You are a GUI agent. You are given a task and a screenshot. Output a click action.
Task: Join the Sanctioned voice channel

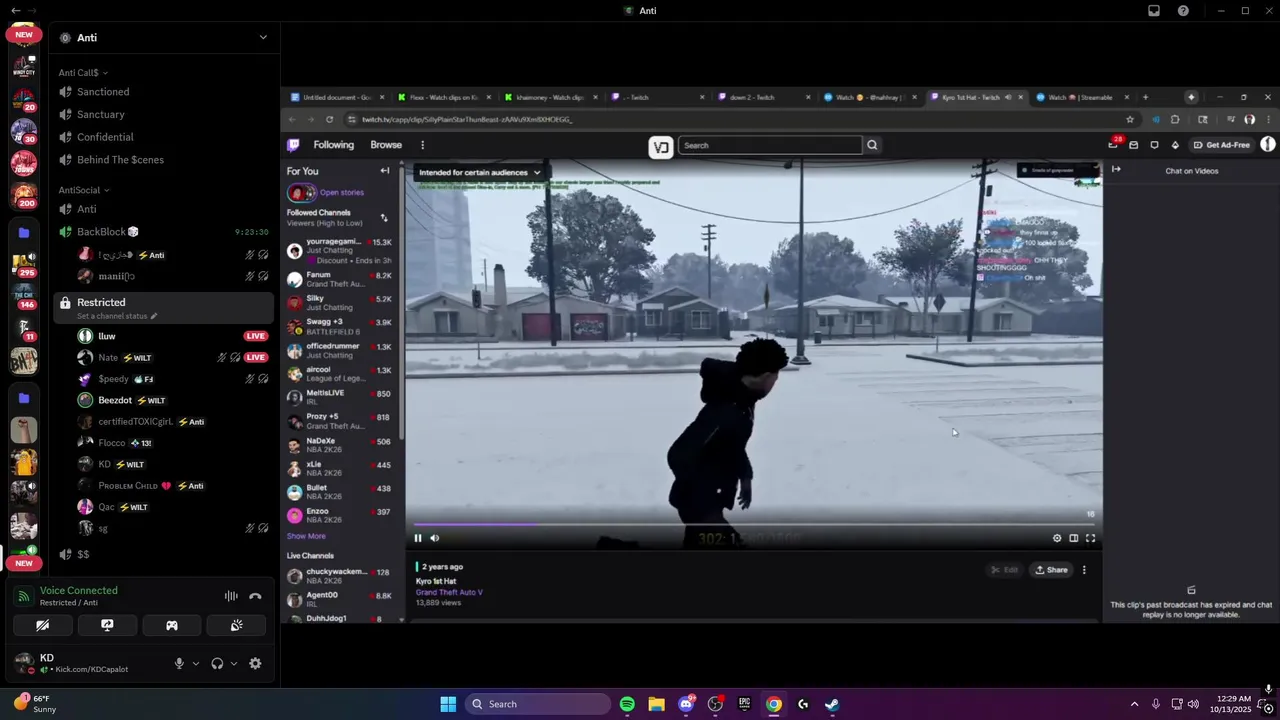tap(103, 92)
